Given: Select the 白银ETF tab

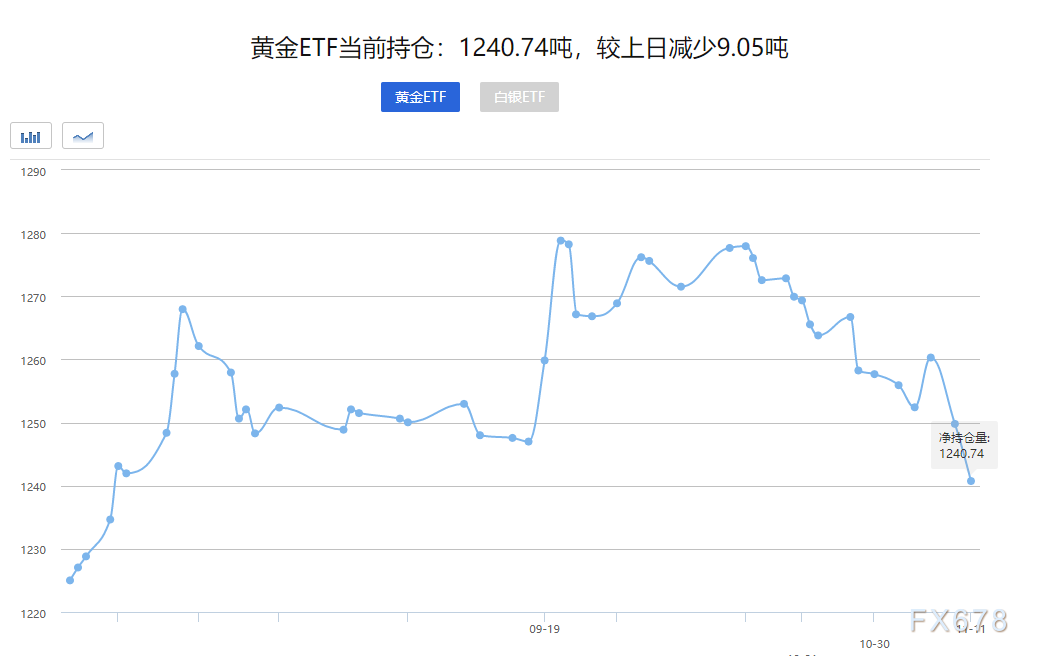Looking at the screenshot, I should (x=519, y=97).
